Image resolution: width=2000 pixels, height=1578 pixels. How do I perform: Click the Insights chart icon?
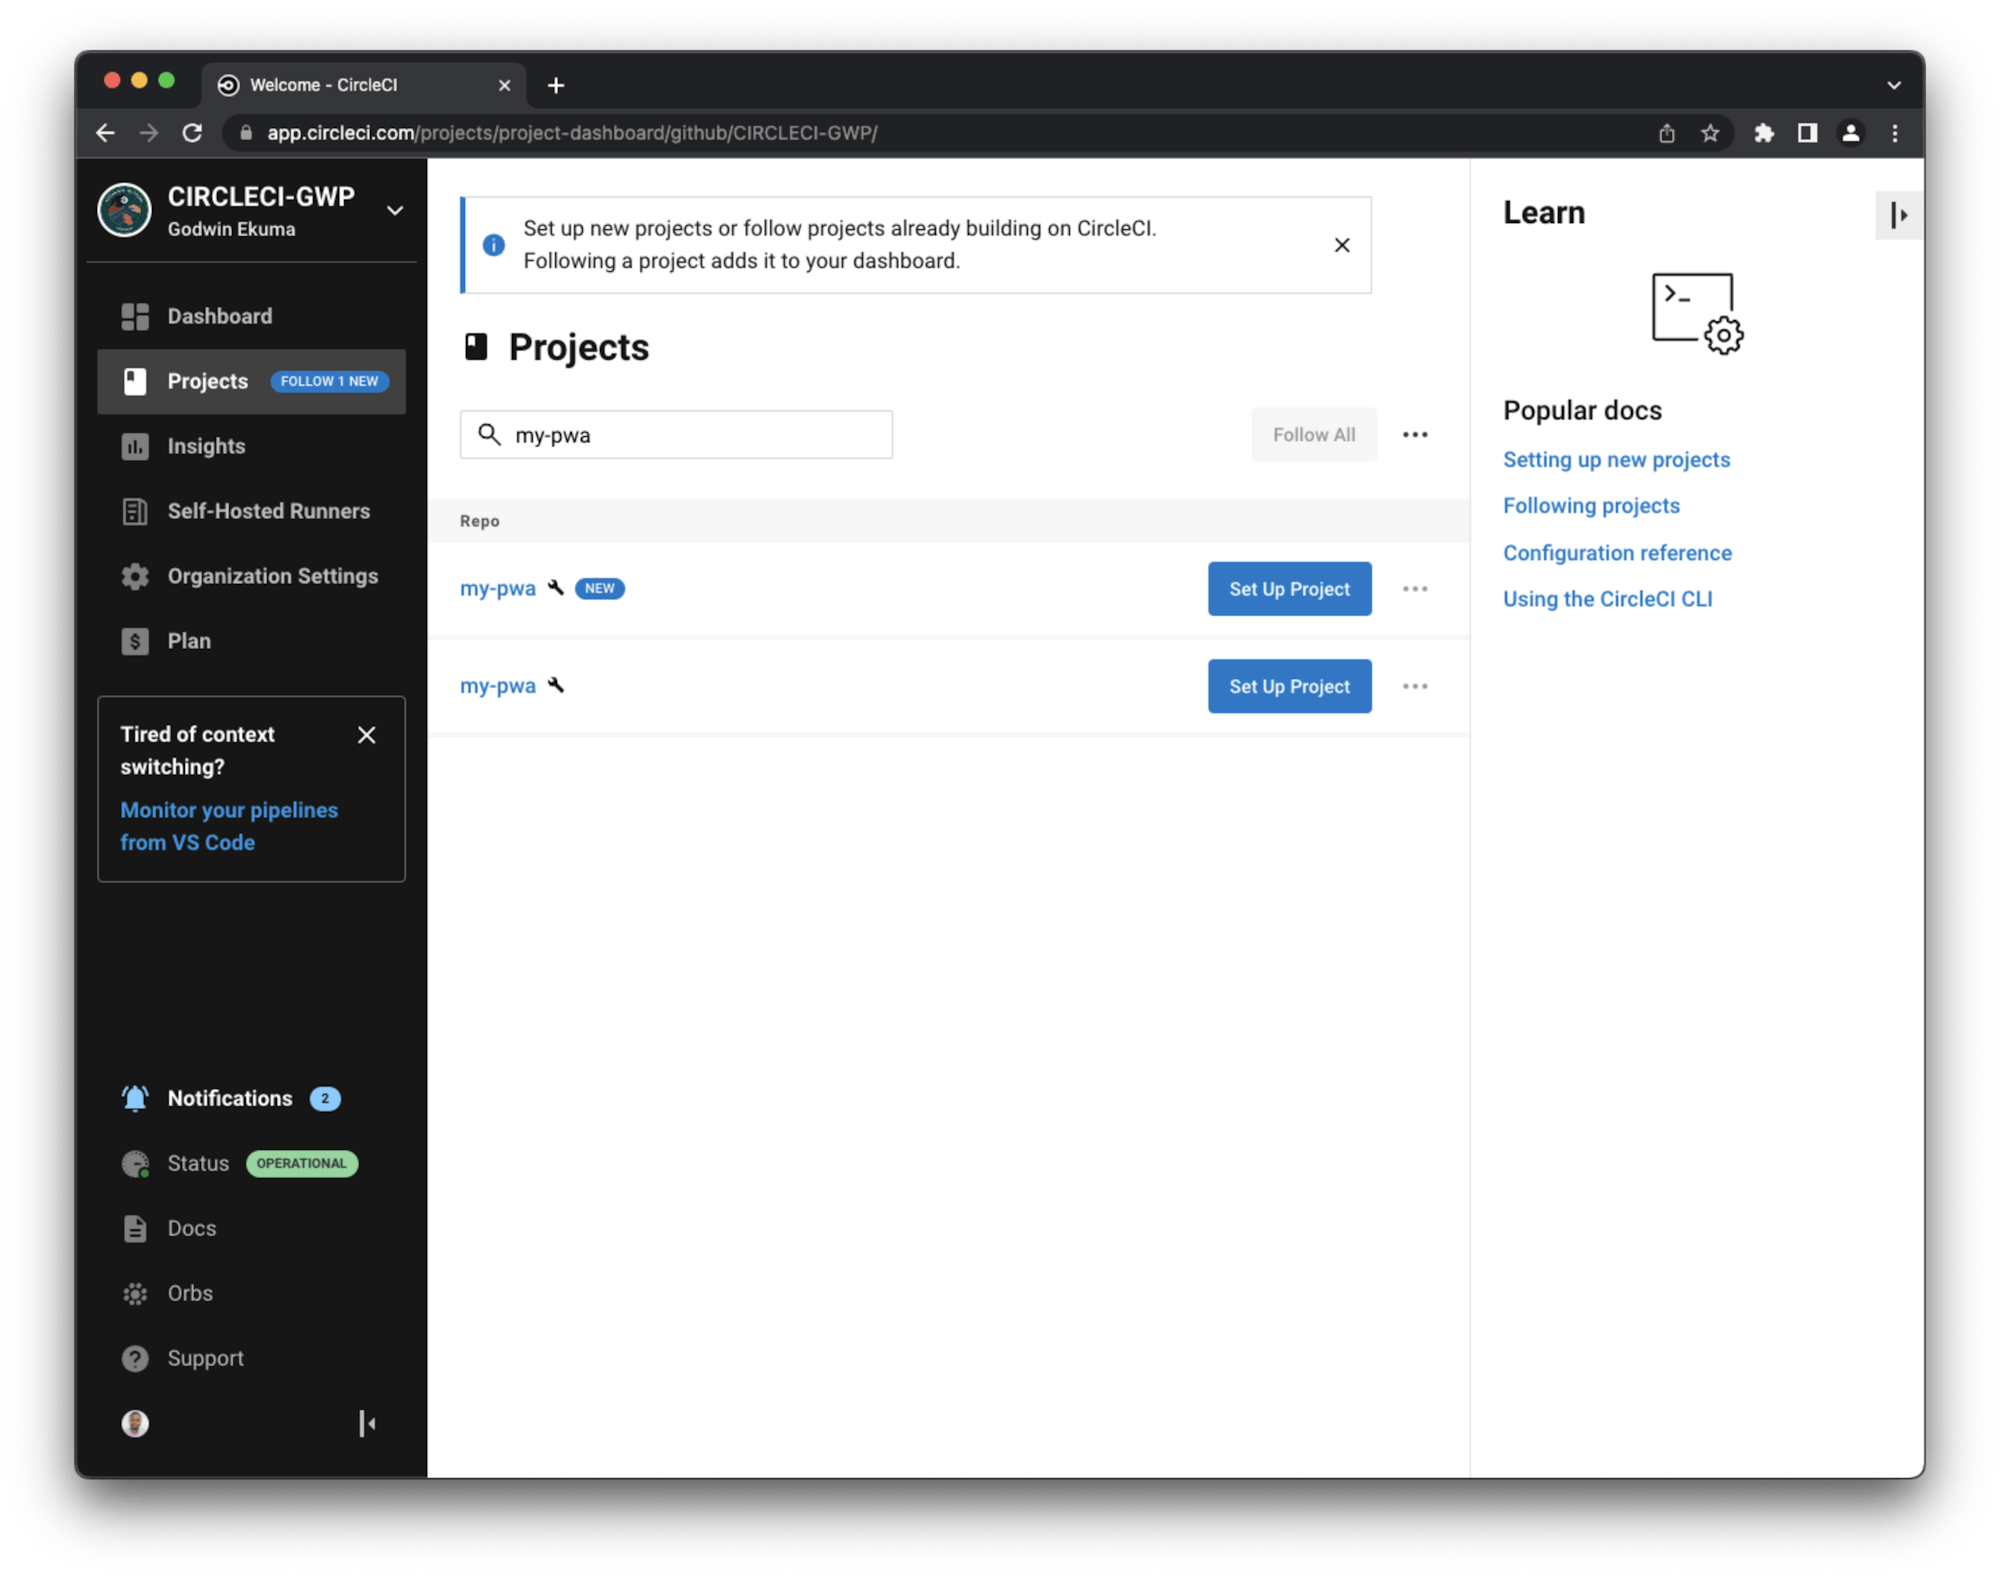(135, 447)
